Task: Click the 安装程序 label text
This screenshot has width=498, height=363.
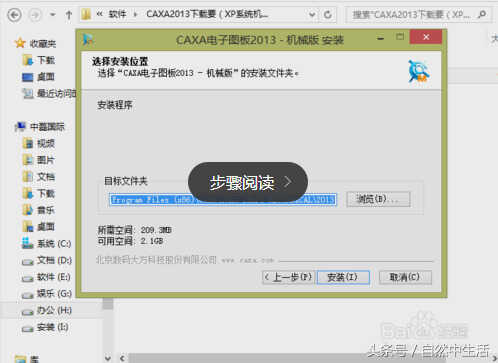Action: (x=115, y=105)
